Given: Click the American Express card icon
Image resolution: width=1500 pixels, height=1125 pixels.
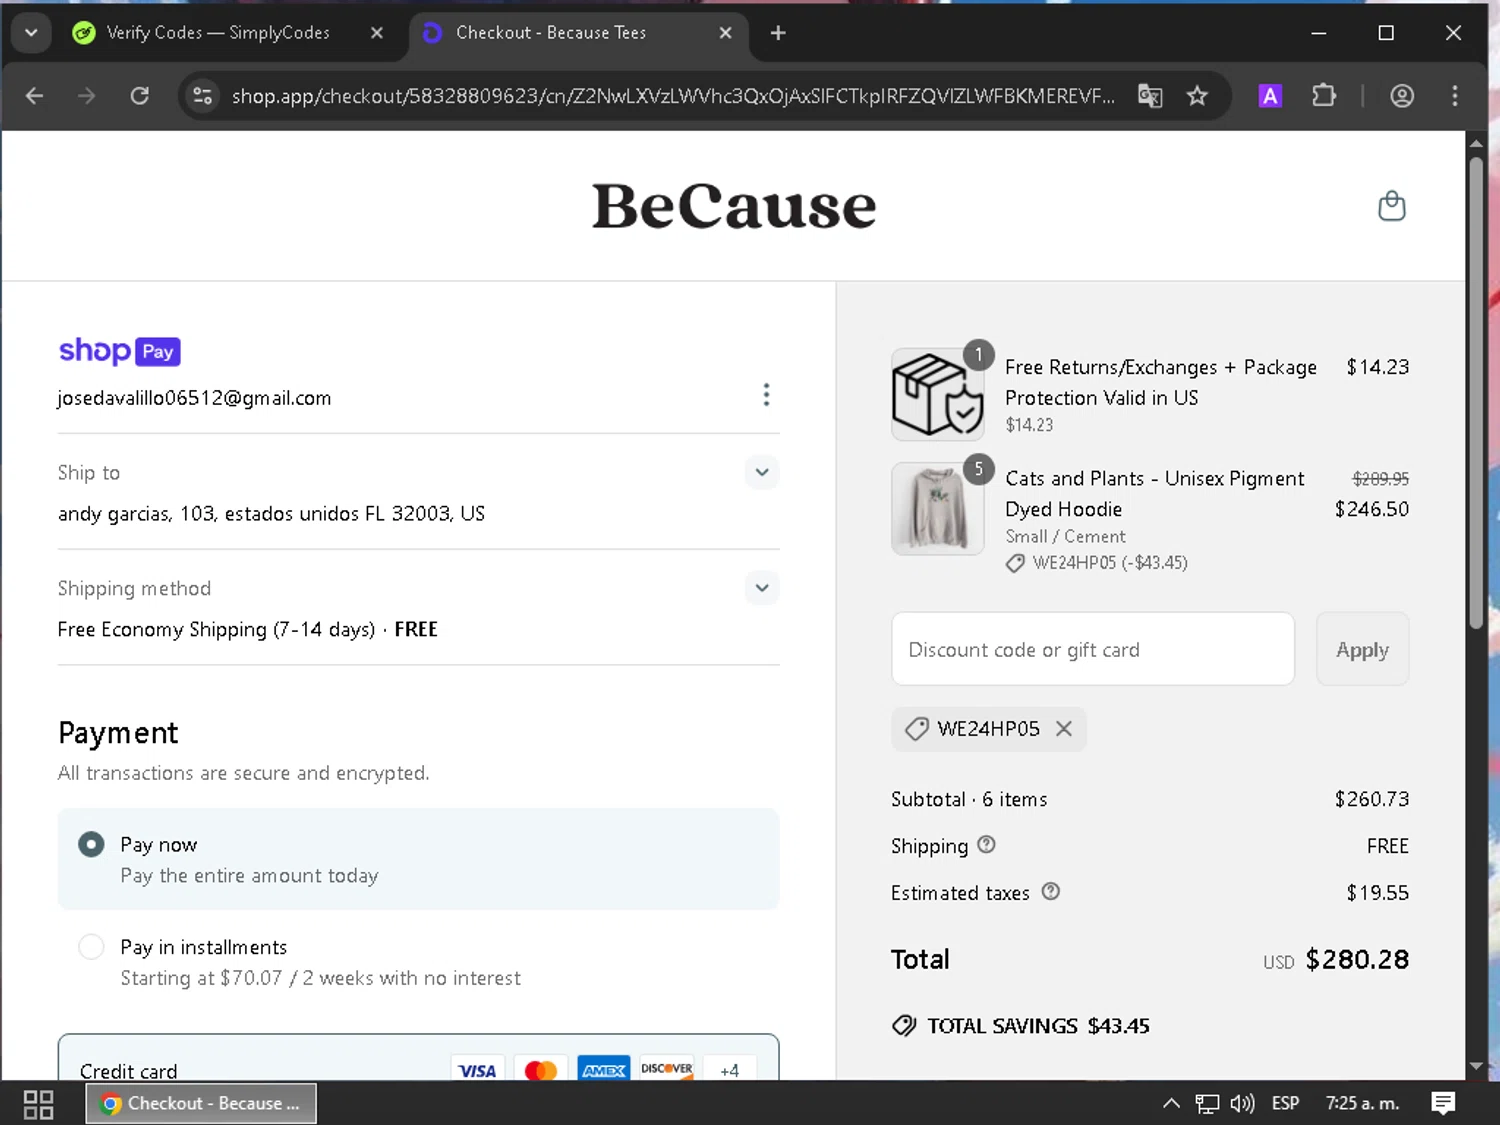Looking at the screenshot, I should [x=604, y=1069].
